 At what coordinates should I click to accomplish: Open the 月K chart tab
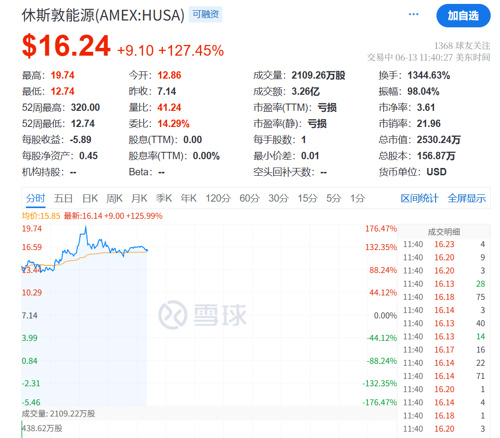pyautogui.click(x=139, y=198)
